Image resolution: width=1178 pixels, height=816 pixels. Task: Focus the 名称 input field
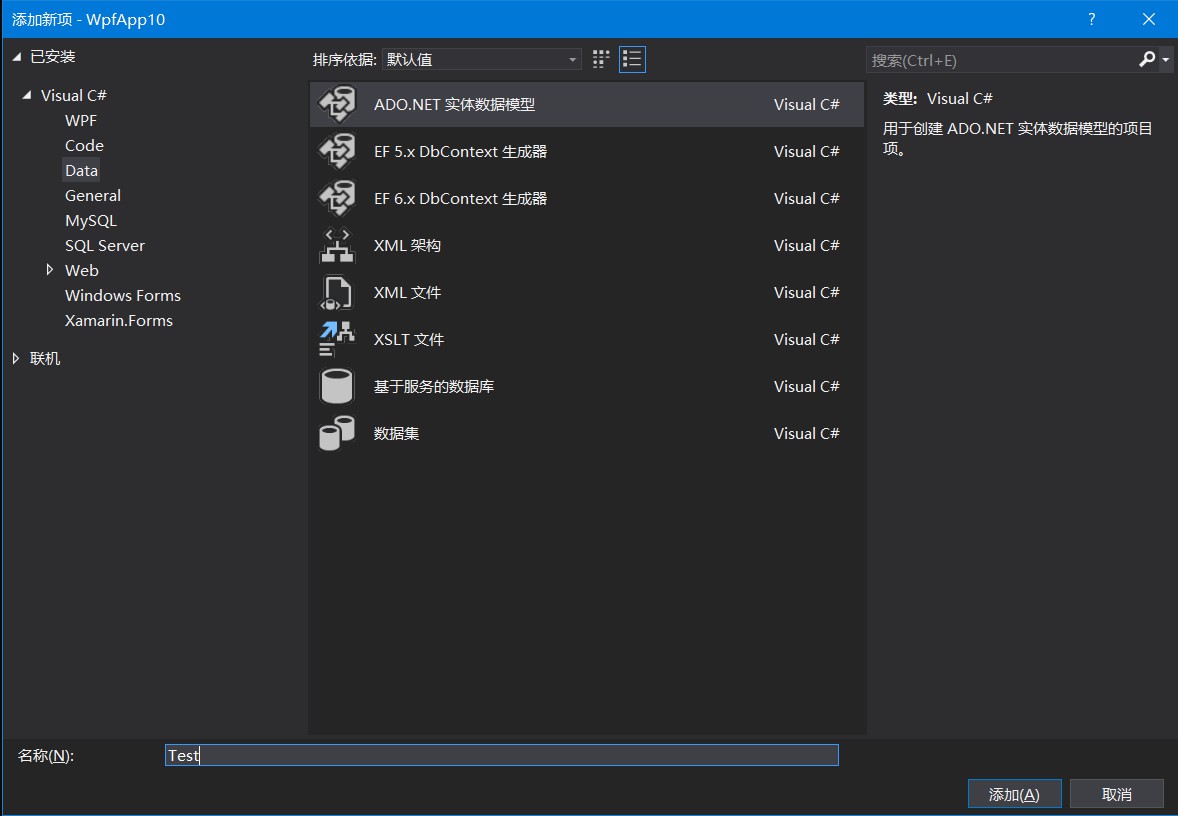(502, 755)
